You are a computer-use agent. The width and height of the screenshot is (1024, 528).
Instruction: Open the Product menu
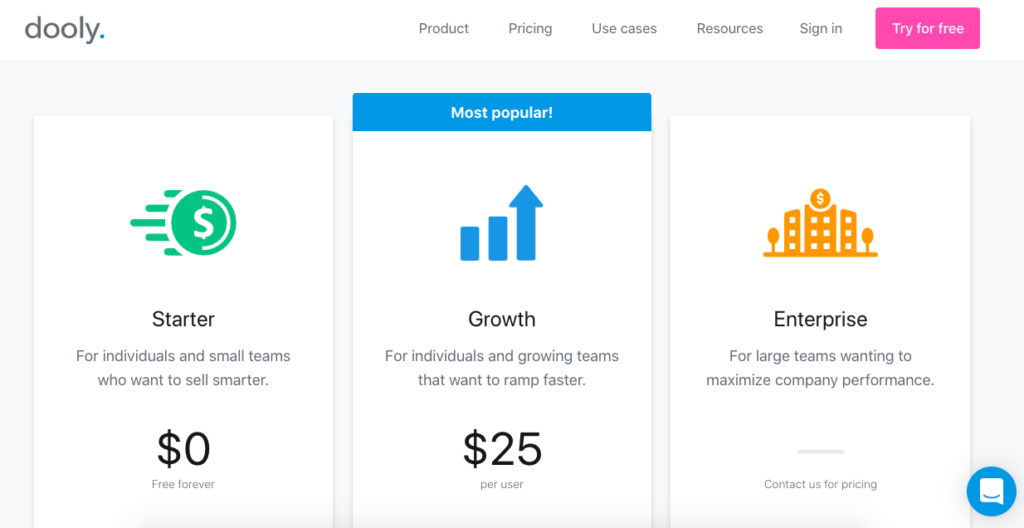pos(443,29)
